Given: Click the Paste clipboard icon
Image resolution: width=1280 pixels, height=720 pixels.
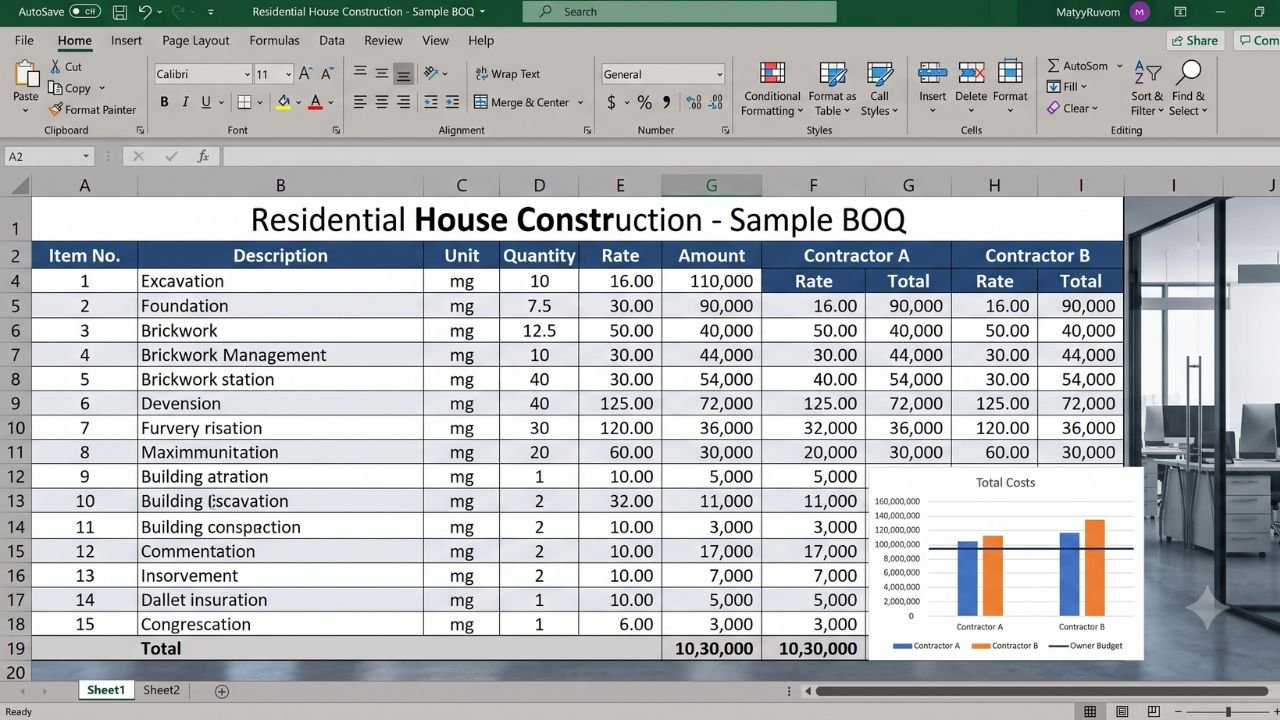Looking at the screenshot, I should pos(25,75).
